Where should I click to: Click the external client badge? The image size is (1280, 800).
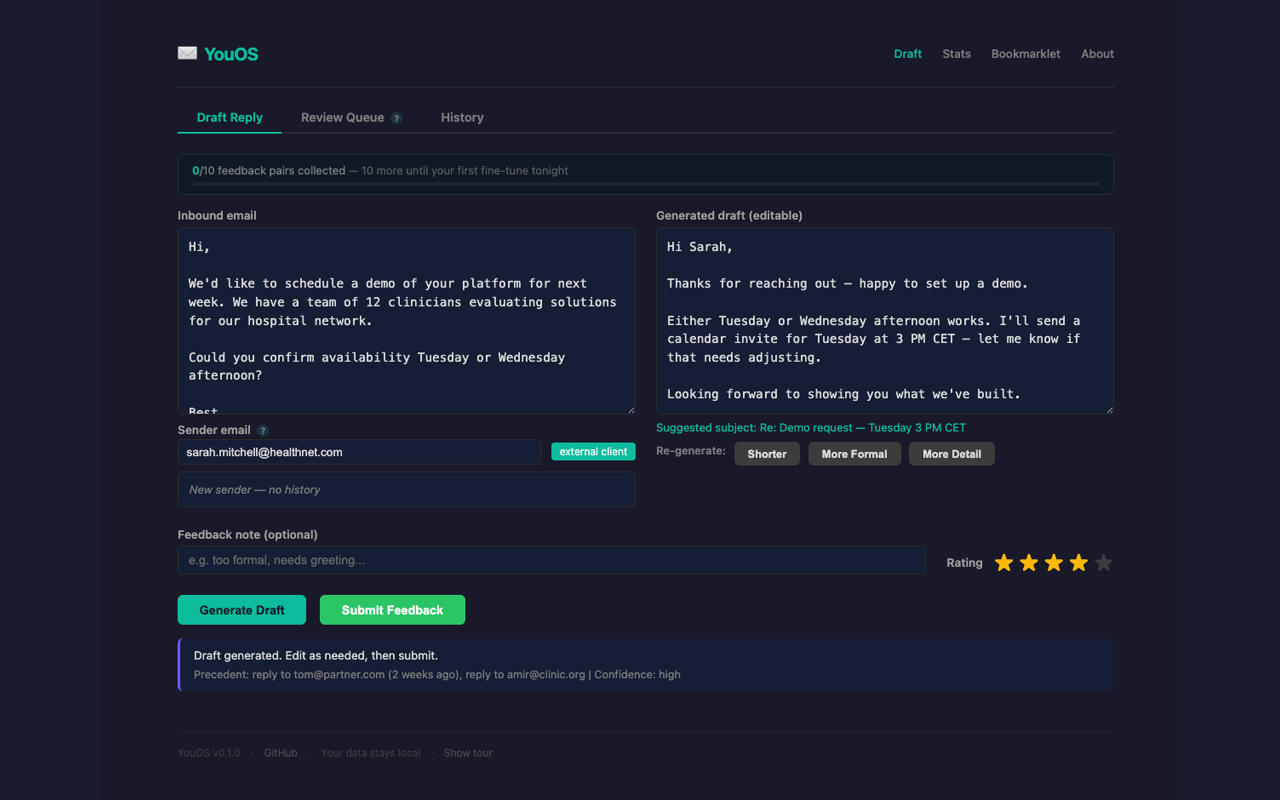tap(593, 452)
